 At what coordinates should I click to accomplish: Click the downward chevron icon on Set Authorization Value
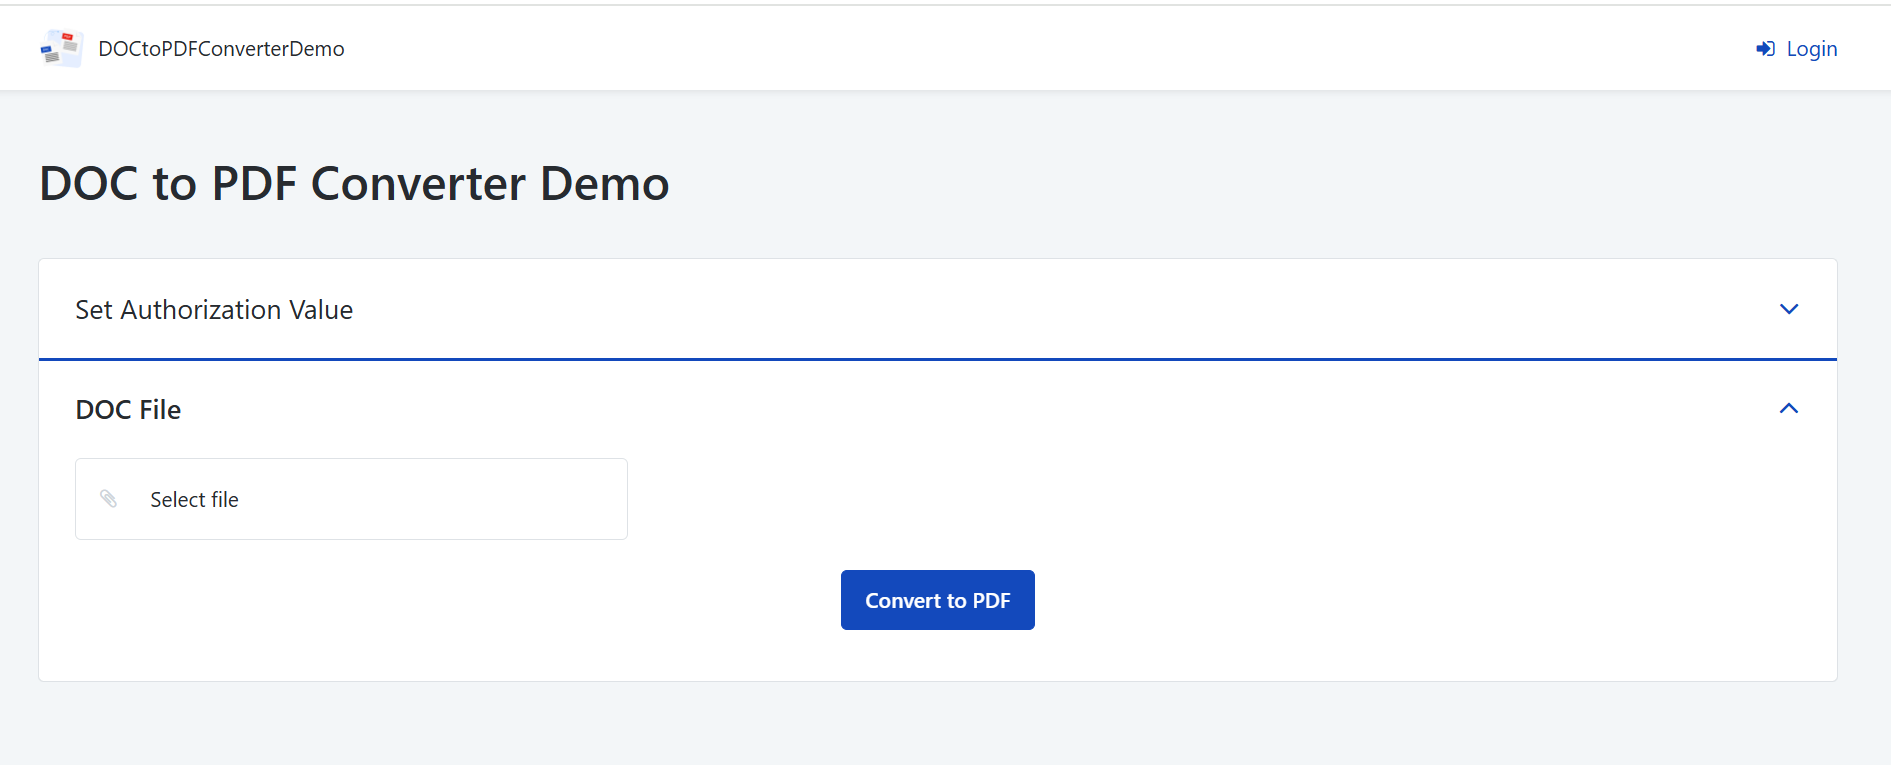tap(1789, 309)
